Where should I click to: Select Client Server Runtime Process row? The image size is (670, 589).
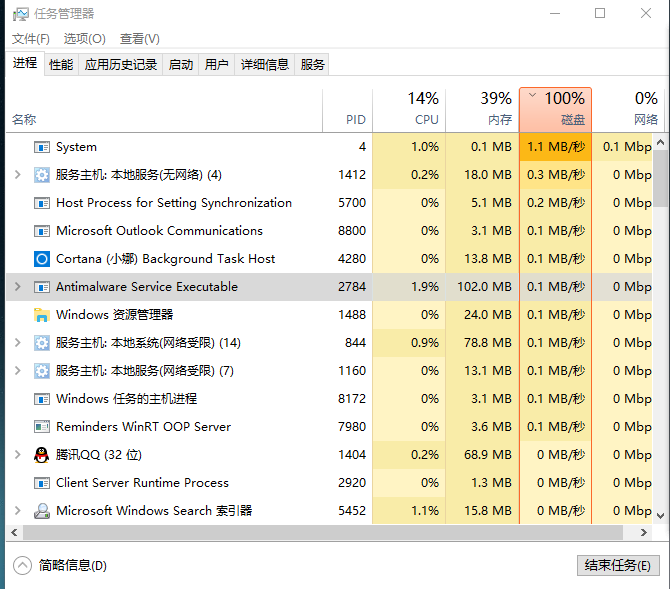pos(329,483)
